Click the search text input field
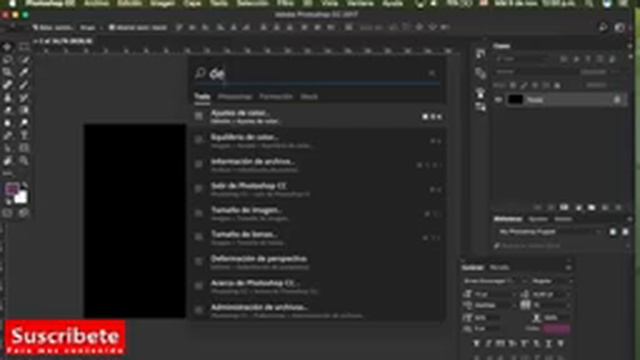 coord(318,73)
